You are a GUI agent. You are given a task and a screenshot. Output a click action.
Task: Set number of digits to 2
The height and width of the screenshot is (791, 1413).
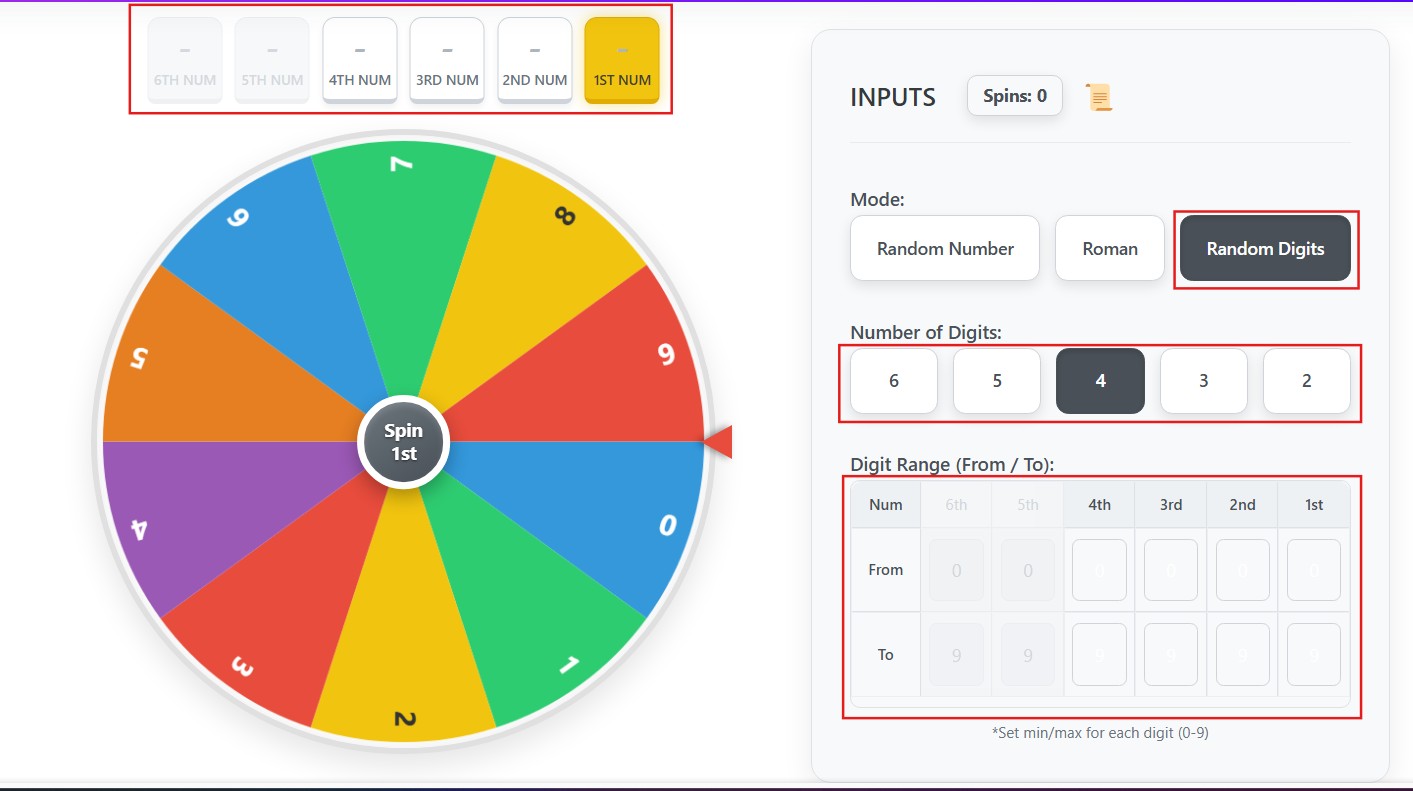point(1307,380)
